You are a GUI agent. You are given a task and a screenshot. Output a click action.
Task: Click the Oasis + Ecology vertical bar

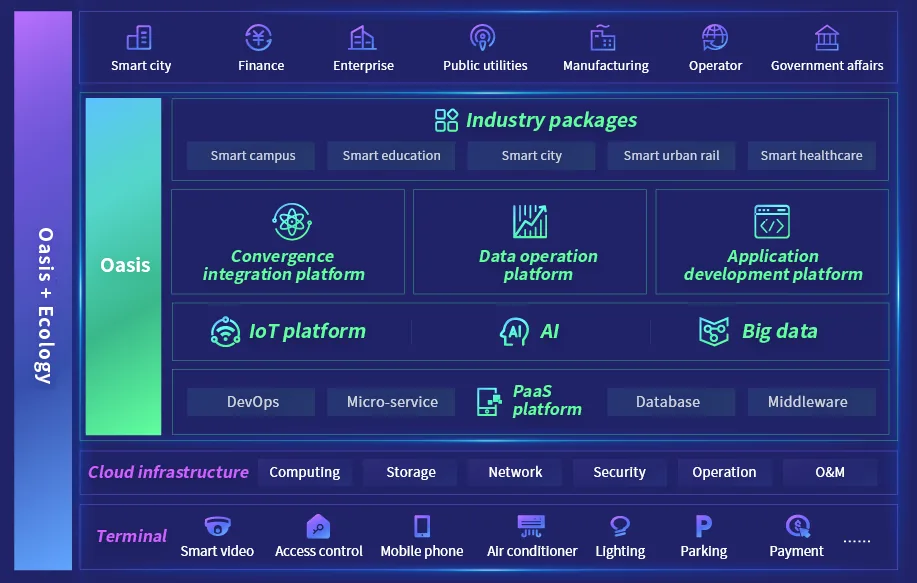click(x=43, y=291)
